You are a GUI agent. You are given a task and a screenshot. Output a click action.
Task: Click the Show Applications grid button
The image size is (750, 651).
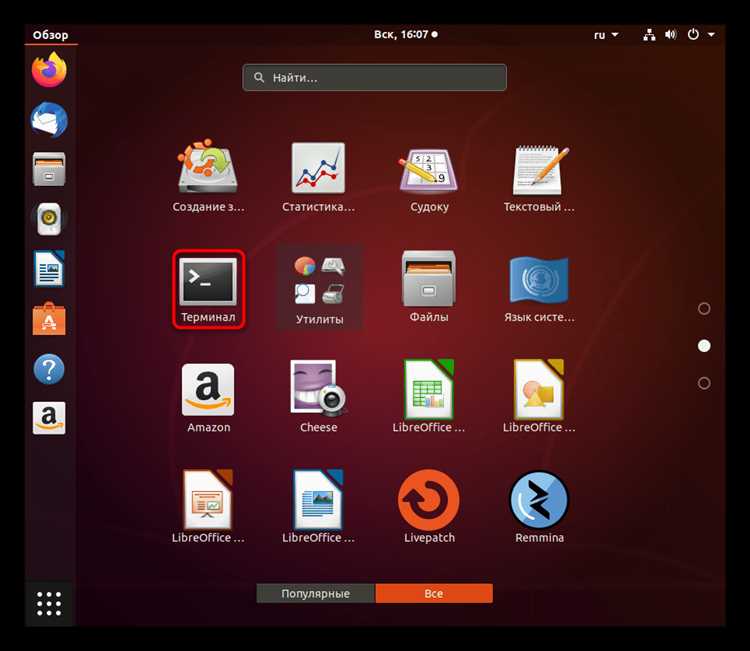[x=49, y=604]
